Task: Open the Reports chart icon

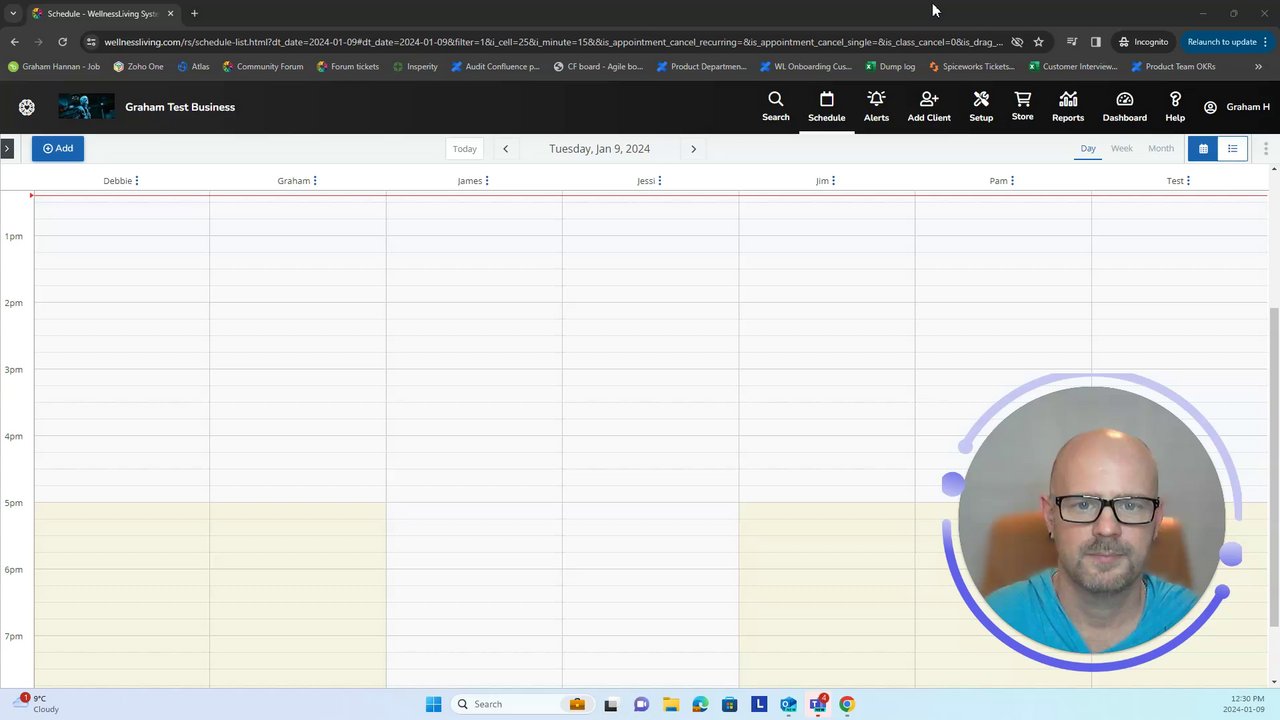Action: coord(1068,106)
